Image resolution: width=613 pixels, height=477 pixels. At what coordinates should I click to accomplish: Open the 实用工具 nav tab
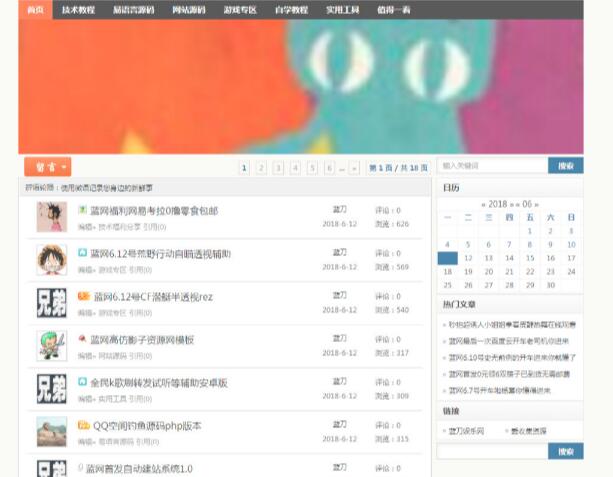342,10
